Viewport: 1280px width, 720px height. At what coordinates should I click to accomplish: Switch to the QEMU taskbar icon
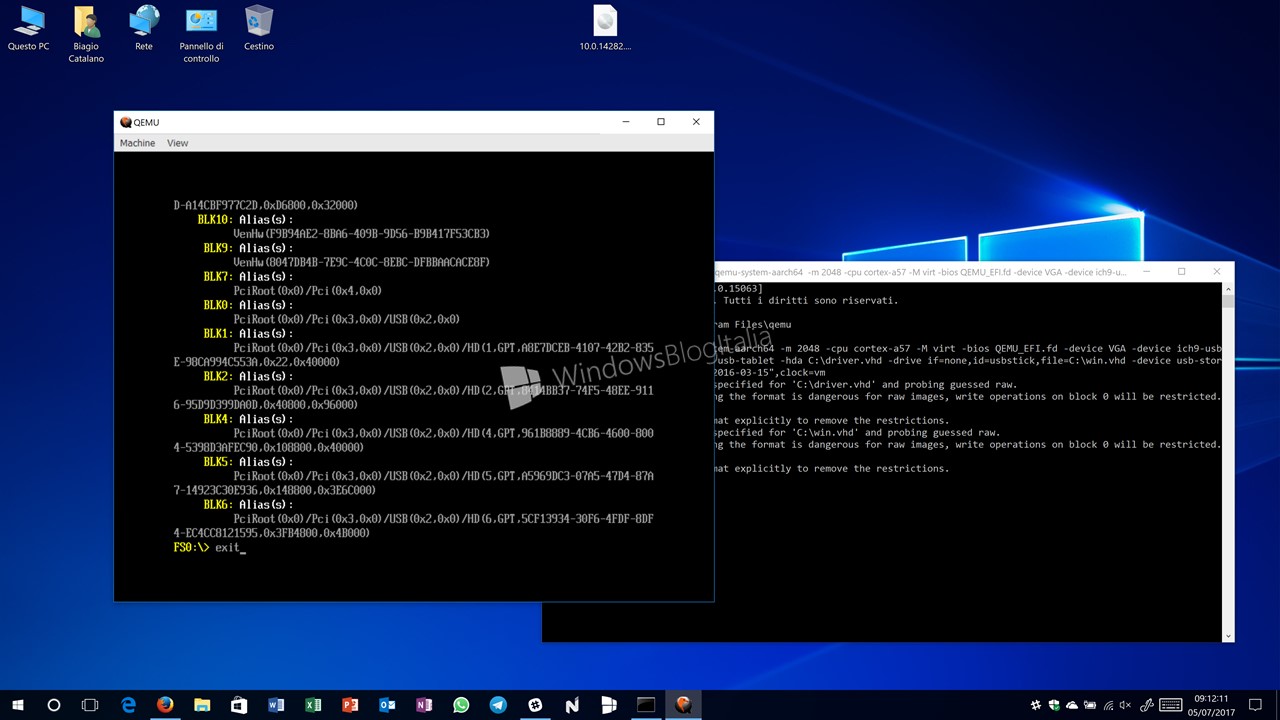pyautogui.click(x=683, y=705)
